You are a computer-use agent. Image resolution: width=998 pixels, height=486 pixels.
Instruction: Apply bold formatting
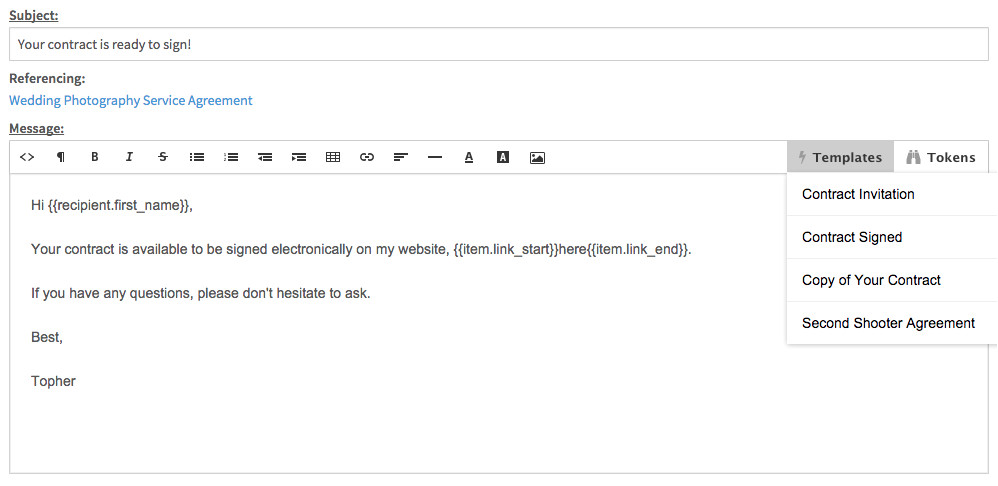click(x=95, y=157)
